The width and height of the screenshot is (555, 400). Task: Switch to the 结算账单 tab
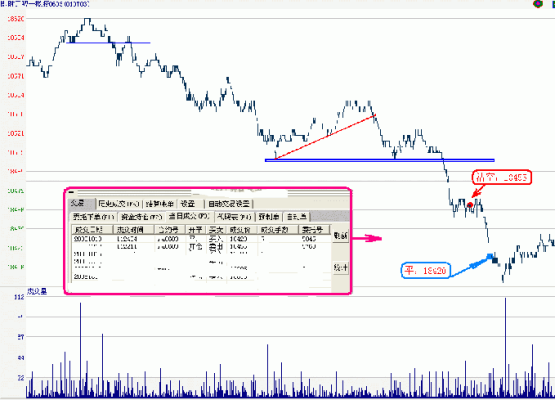(159, 204)
